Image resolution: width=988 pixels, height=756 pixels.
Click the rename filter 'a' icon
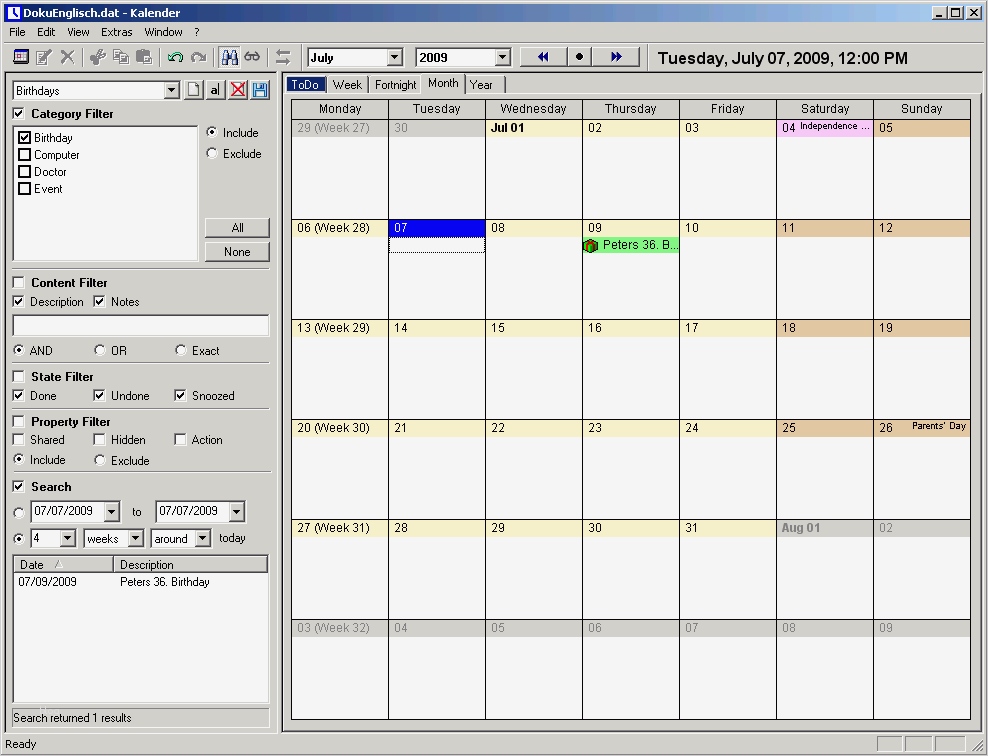215,90
